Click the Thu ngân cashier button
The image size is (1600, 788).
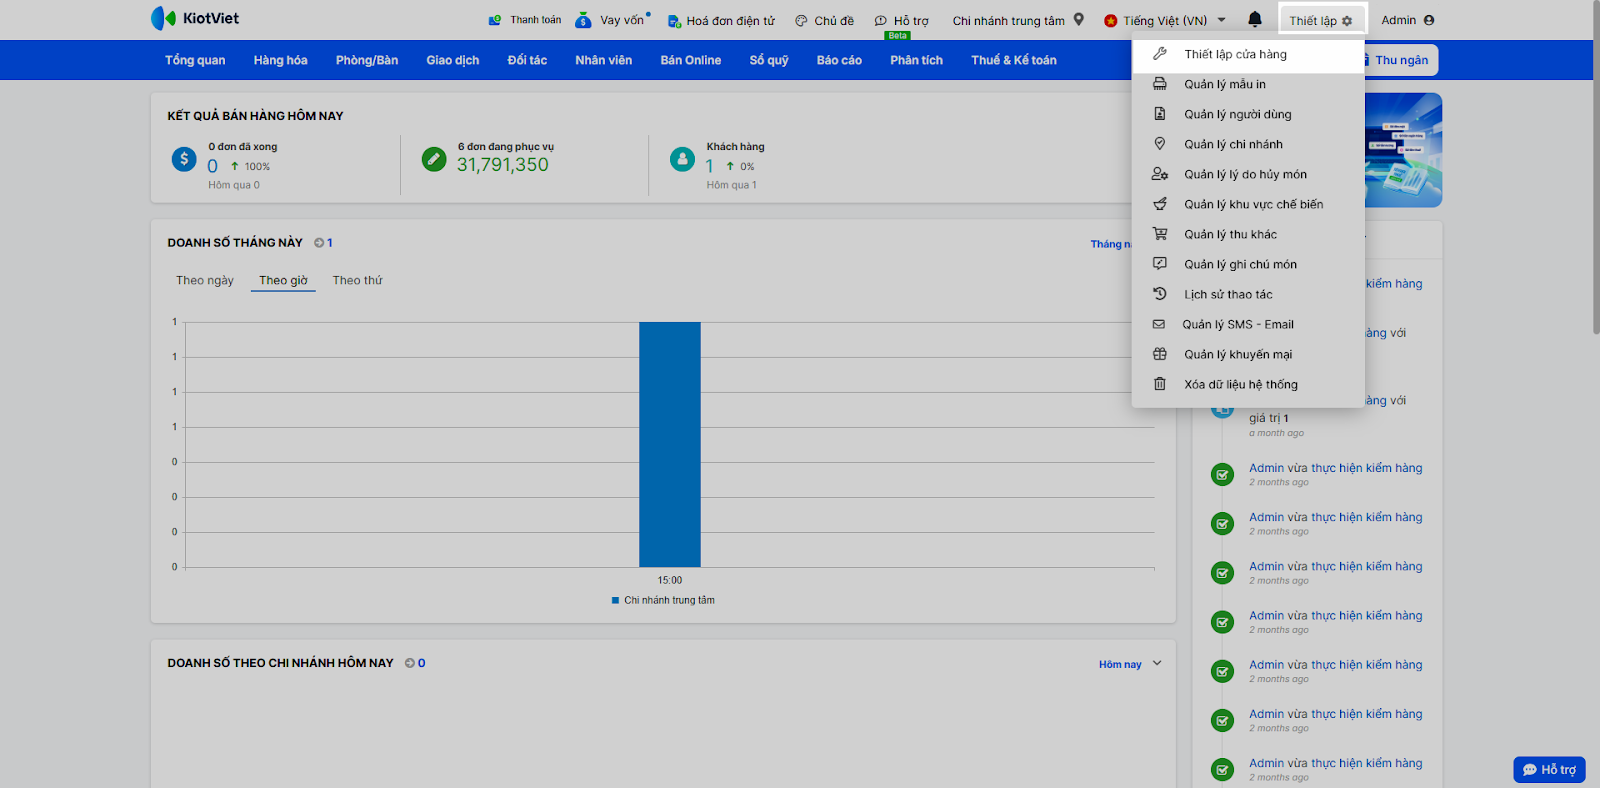1400,60
